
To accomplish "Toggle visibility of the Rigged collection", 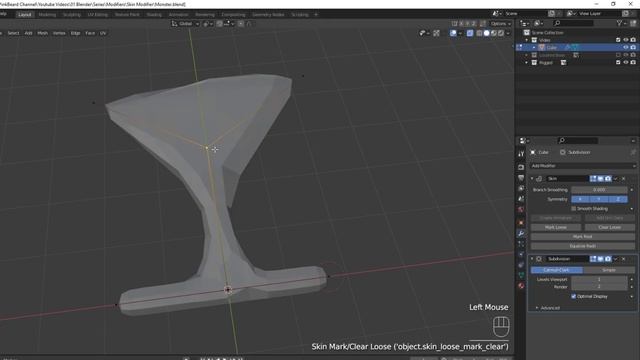I will click(x=626, y=62).
